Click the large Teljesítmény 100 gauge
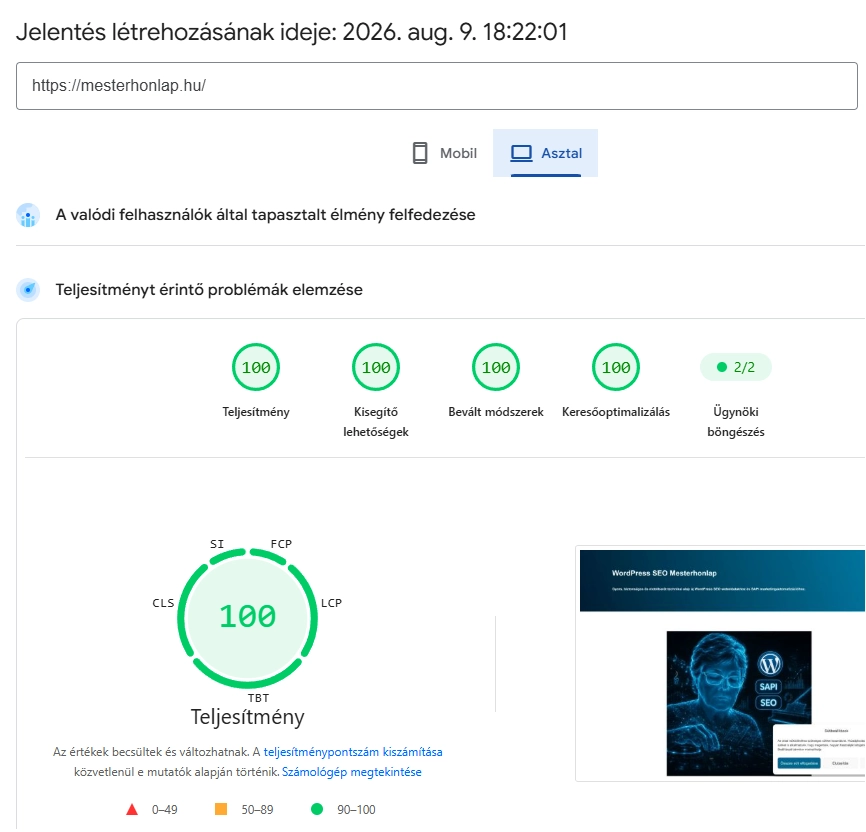The width and height of the screenshot is (866, 832). [247, 617]
